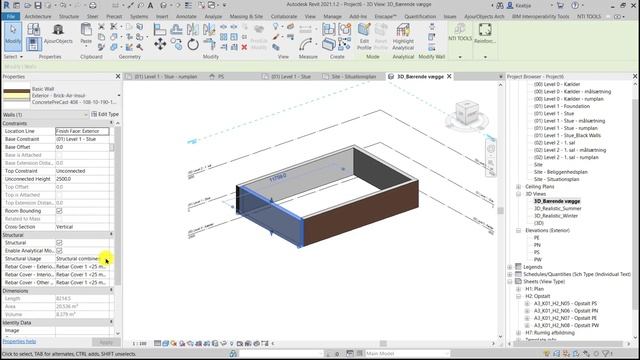
Task: Expand the Ceiling Plans tree node
Action: [518, 187]
